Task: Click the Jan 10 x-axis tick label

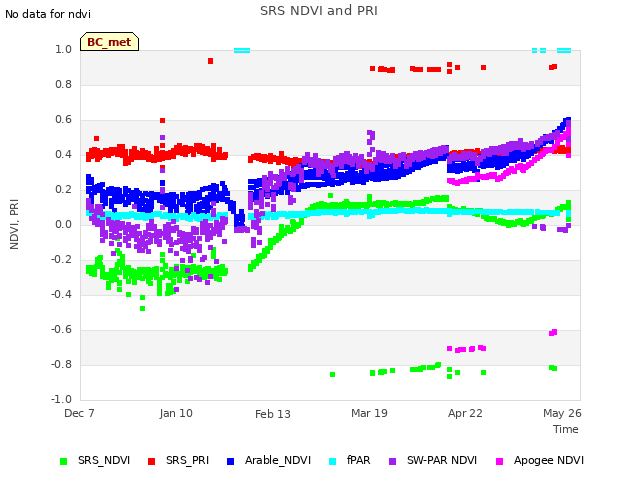Action: (x=176, y=413)
